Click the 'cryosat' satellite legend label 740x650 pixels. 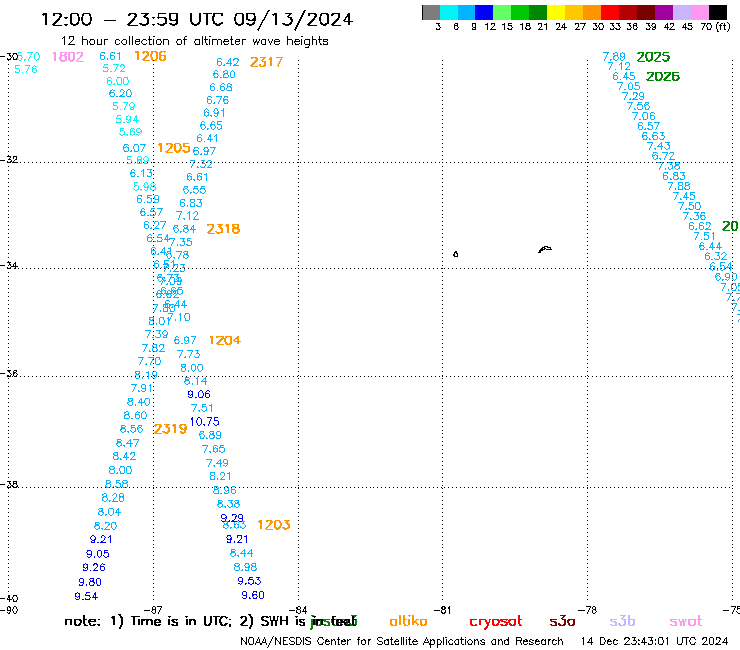point(496,622)
